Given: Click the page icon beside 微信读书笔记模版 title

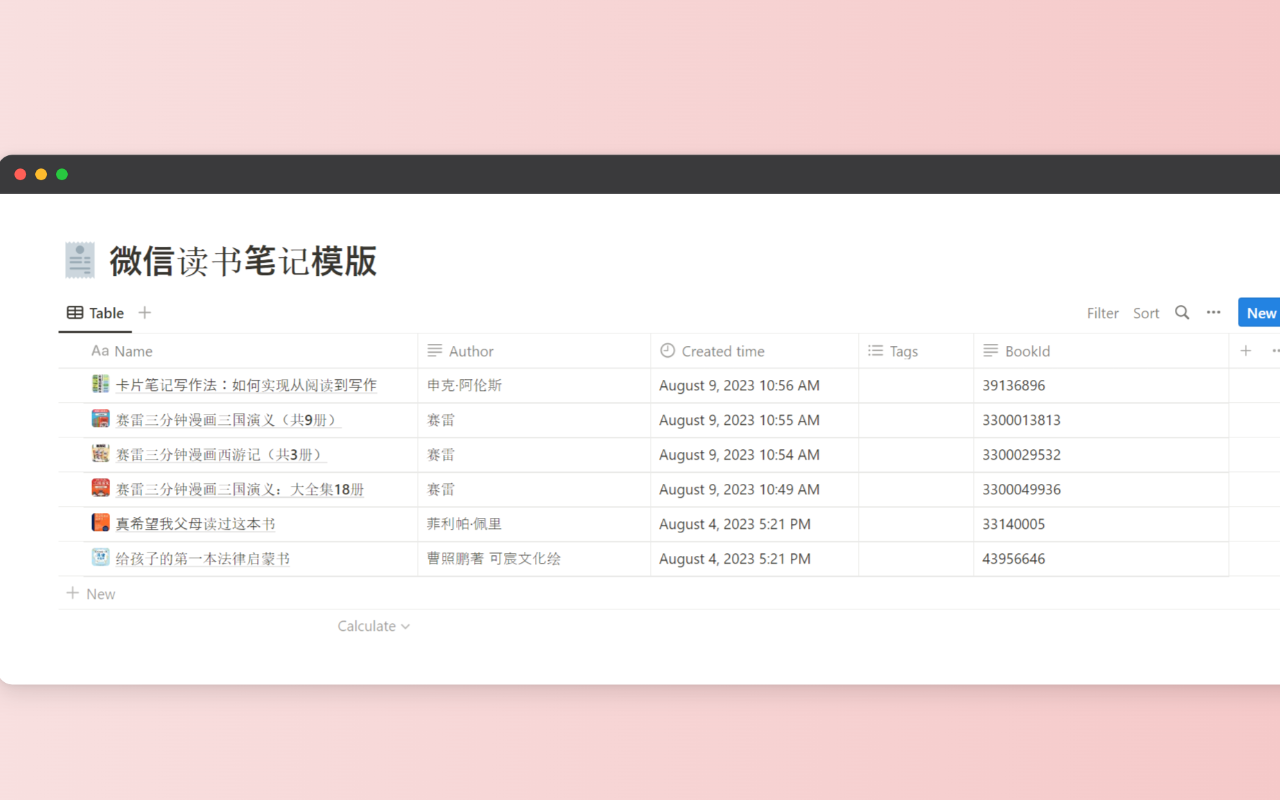Looking at the screenshot, I should coord(80,260).
